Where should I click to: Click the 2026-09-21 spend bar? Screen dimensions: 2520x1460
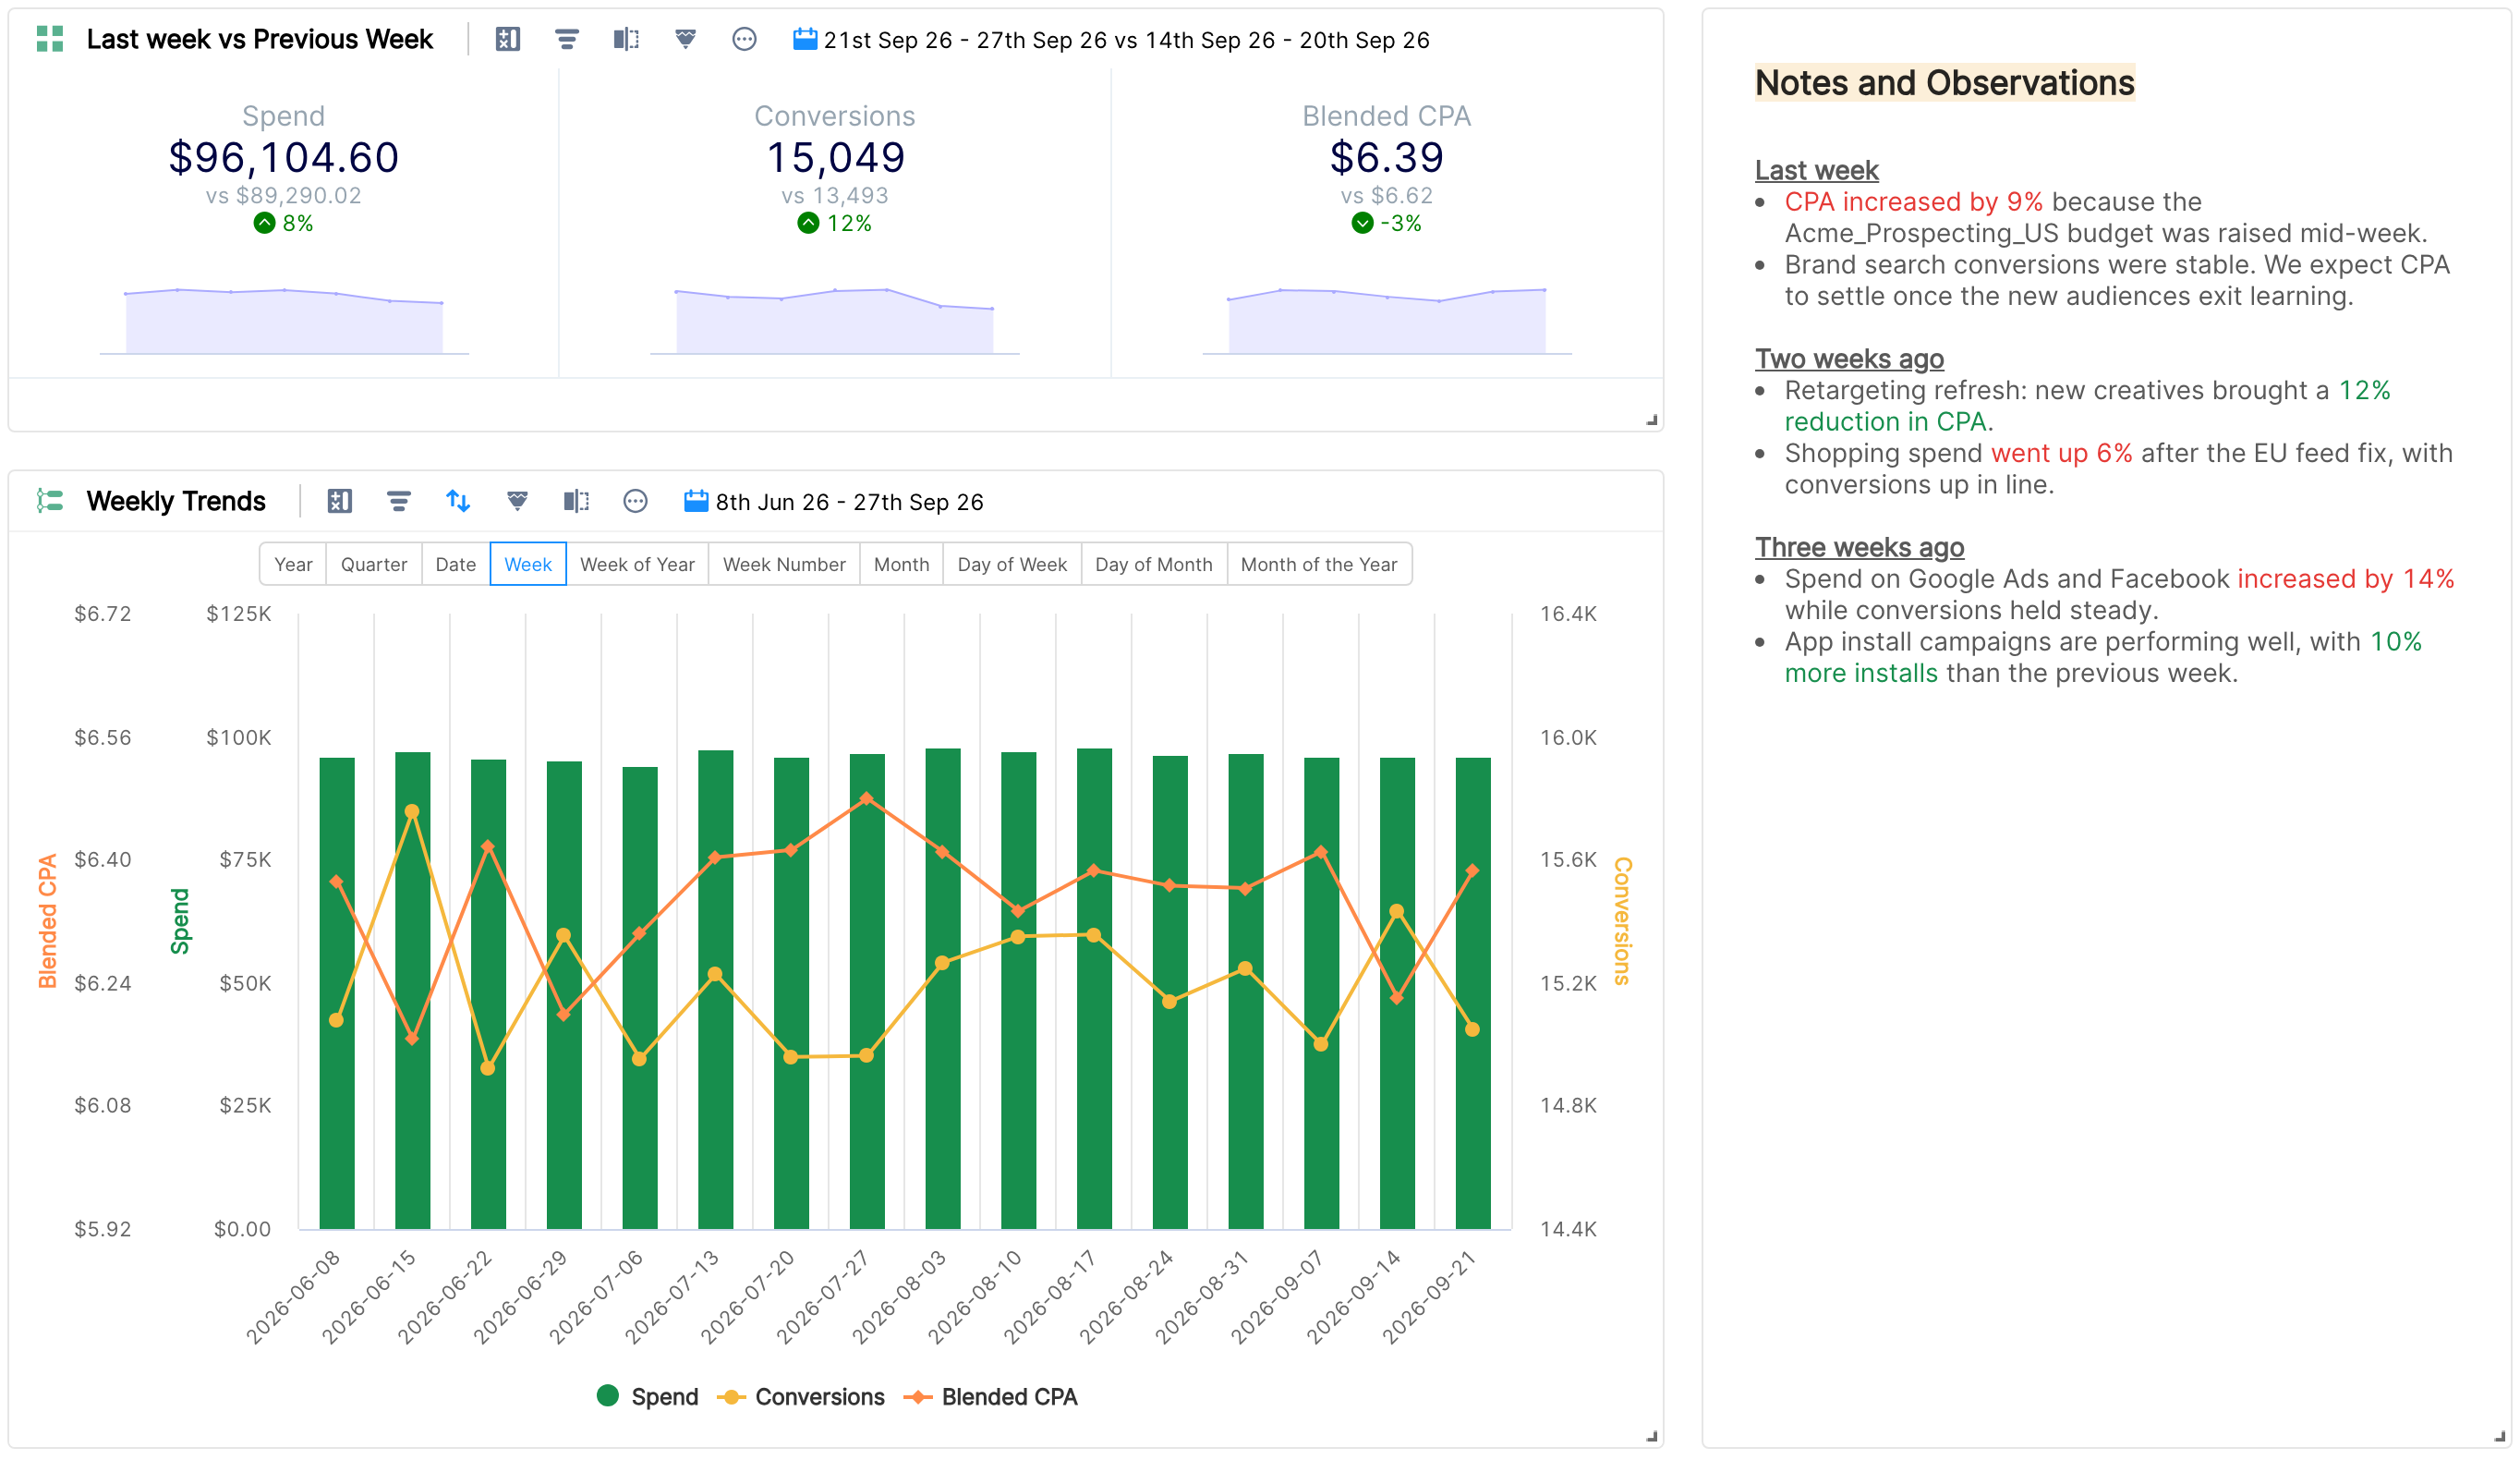(1473, 993)
